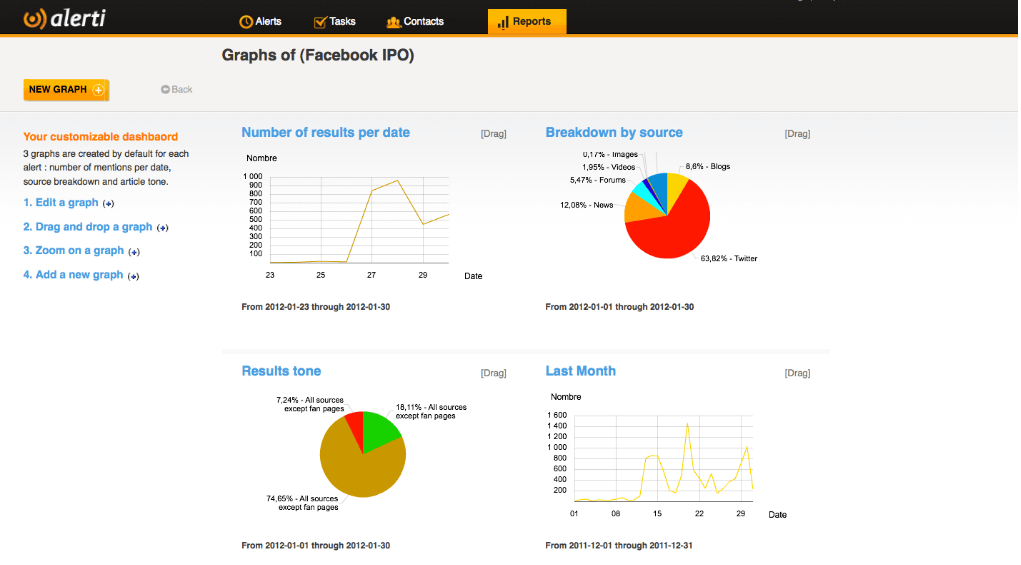
Task: Click the 'Breakdown by source' title
Action: 614,133
